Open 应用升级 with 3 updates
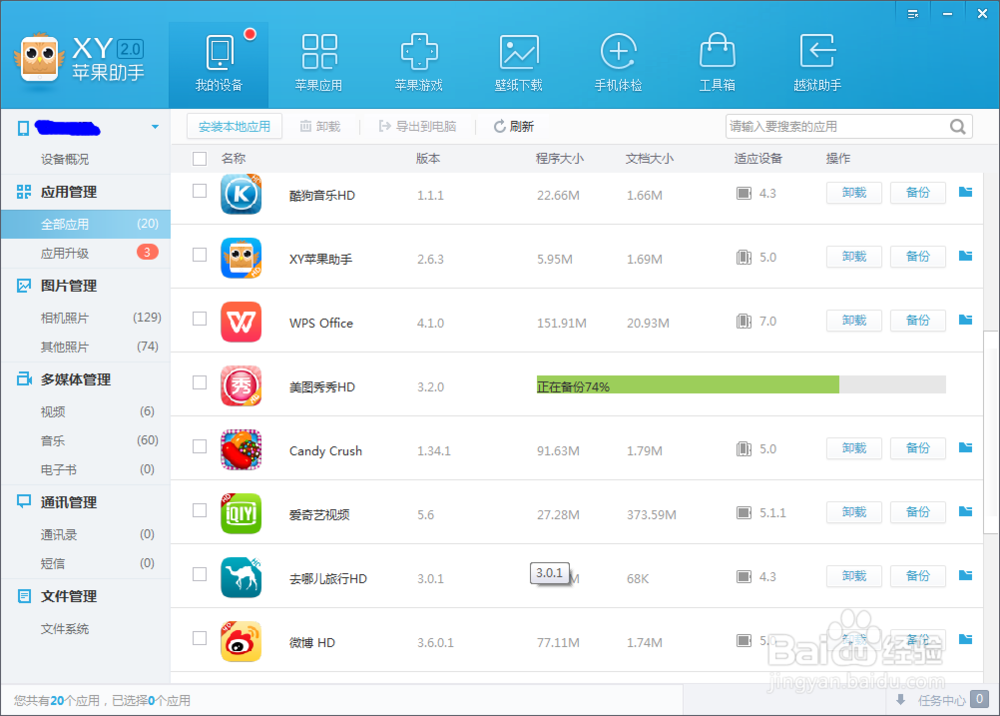The image size is (1000, 716). (85, 253)
